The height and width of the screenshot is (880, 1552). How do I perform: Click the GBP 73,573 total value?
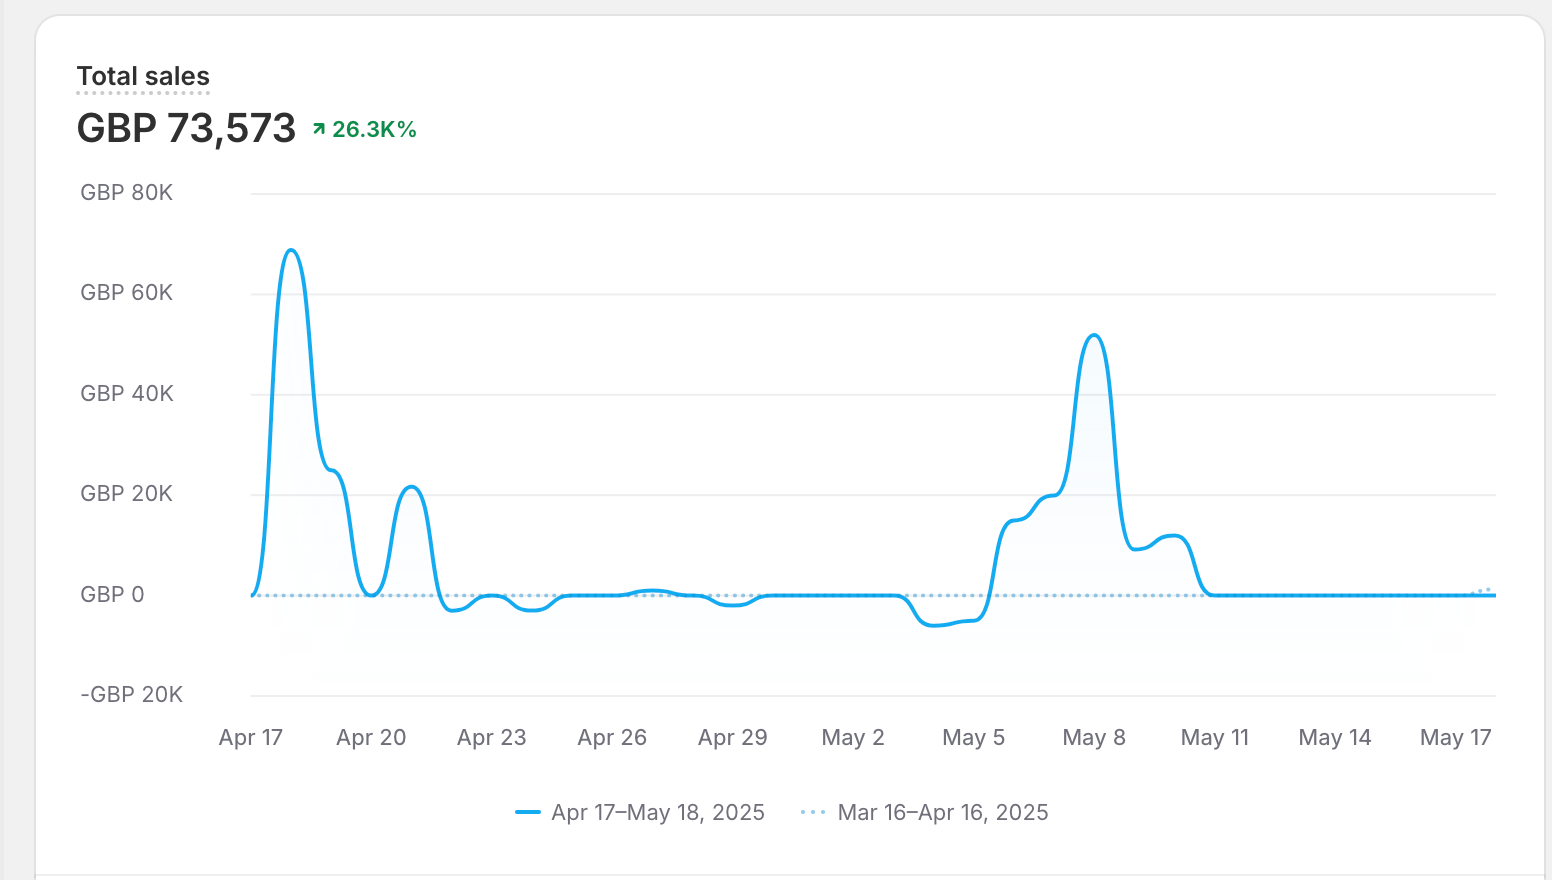pyautogui.click(x=186, y=129)
